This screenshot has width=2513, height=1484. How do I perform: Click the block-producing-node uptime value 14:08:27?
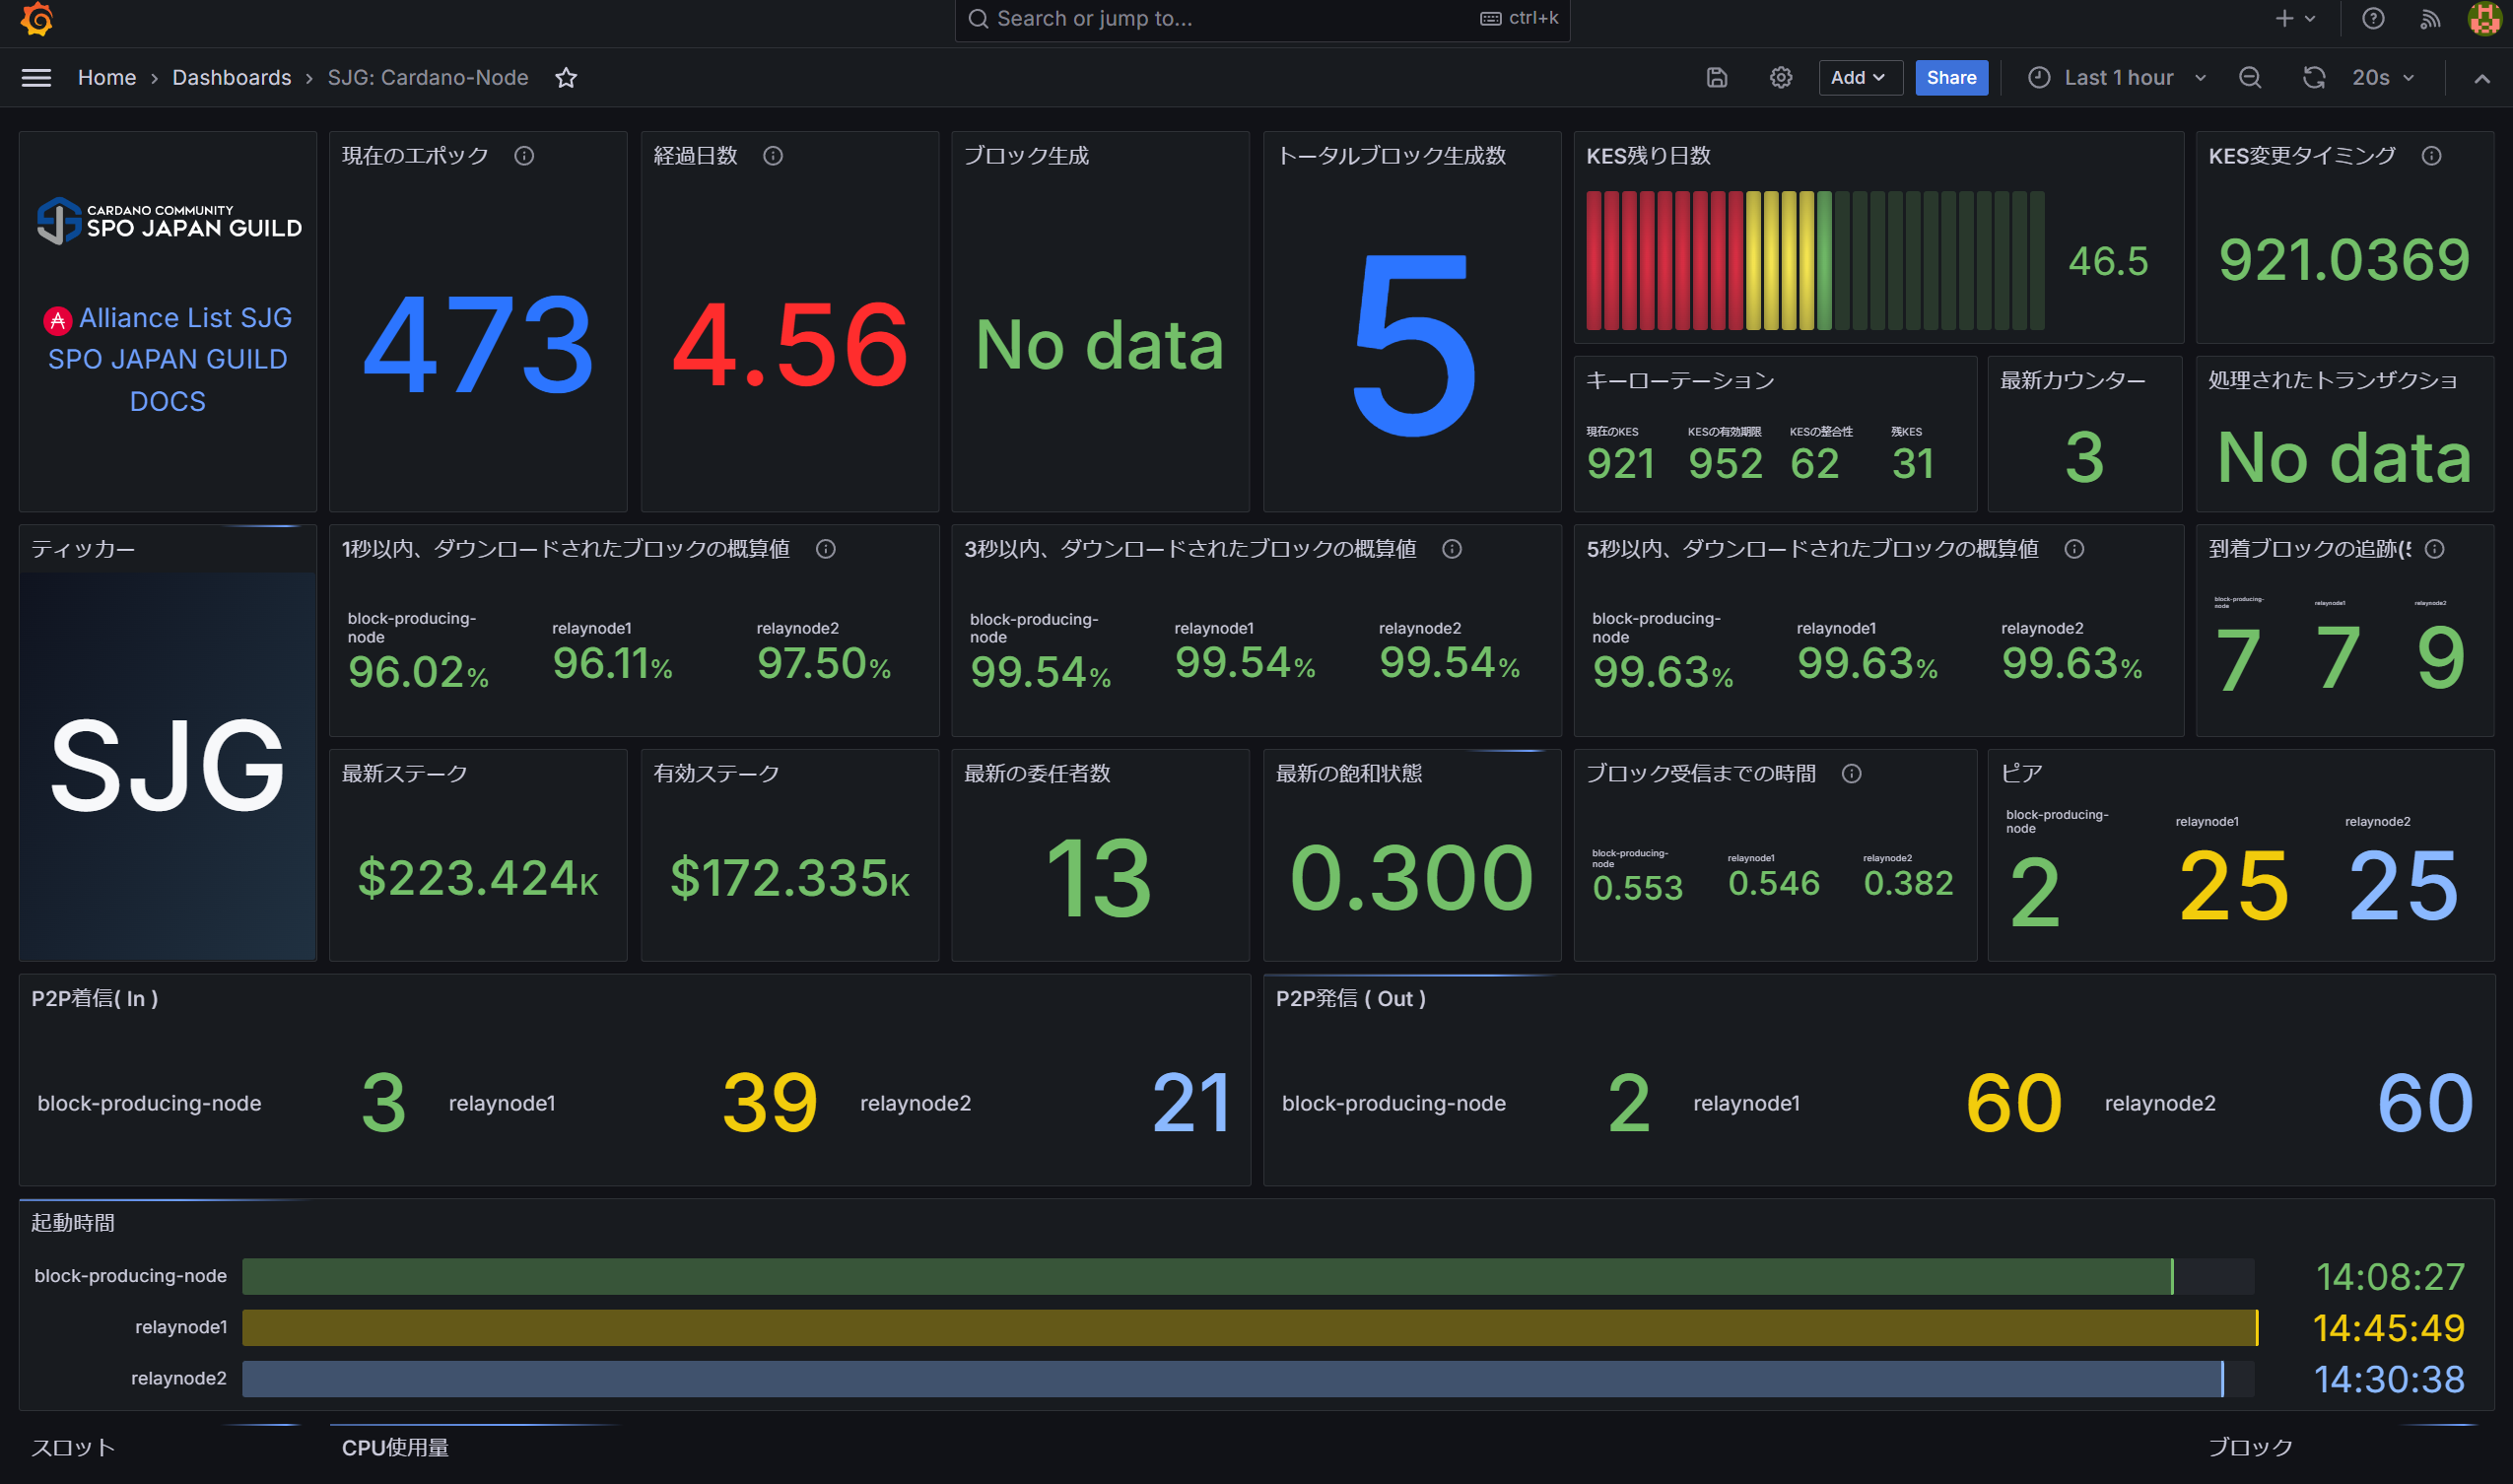[2390, 1277]
